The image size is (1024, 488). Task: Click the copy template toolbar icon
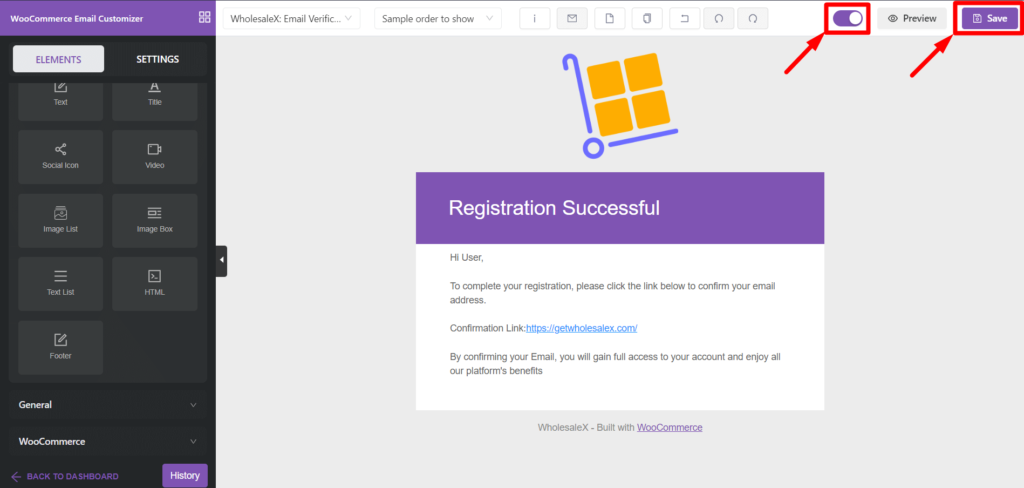[x=647, y=19]
